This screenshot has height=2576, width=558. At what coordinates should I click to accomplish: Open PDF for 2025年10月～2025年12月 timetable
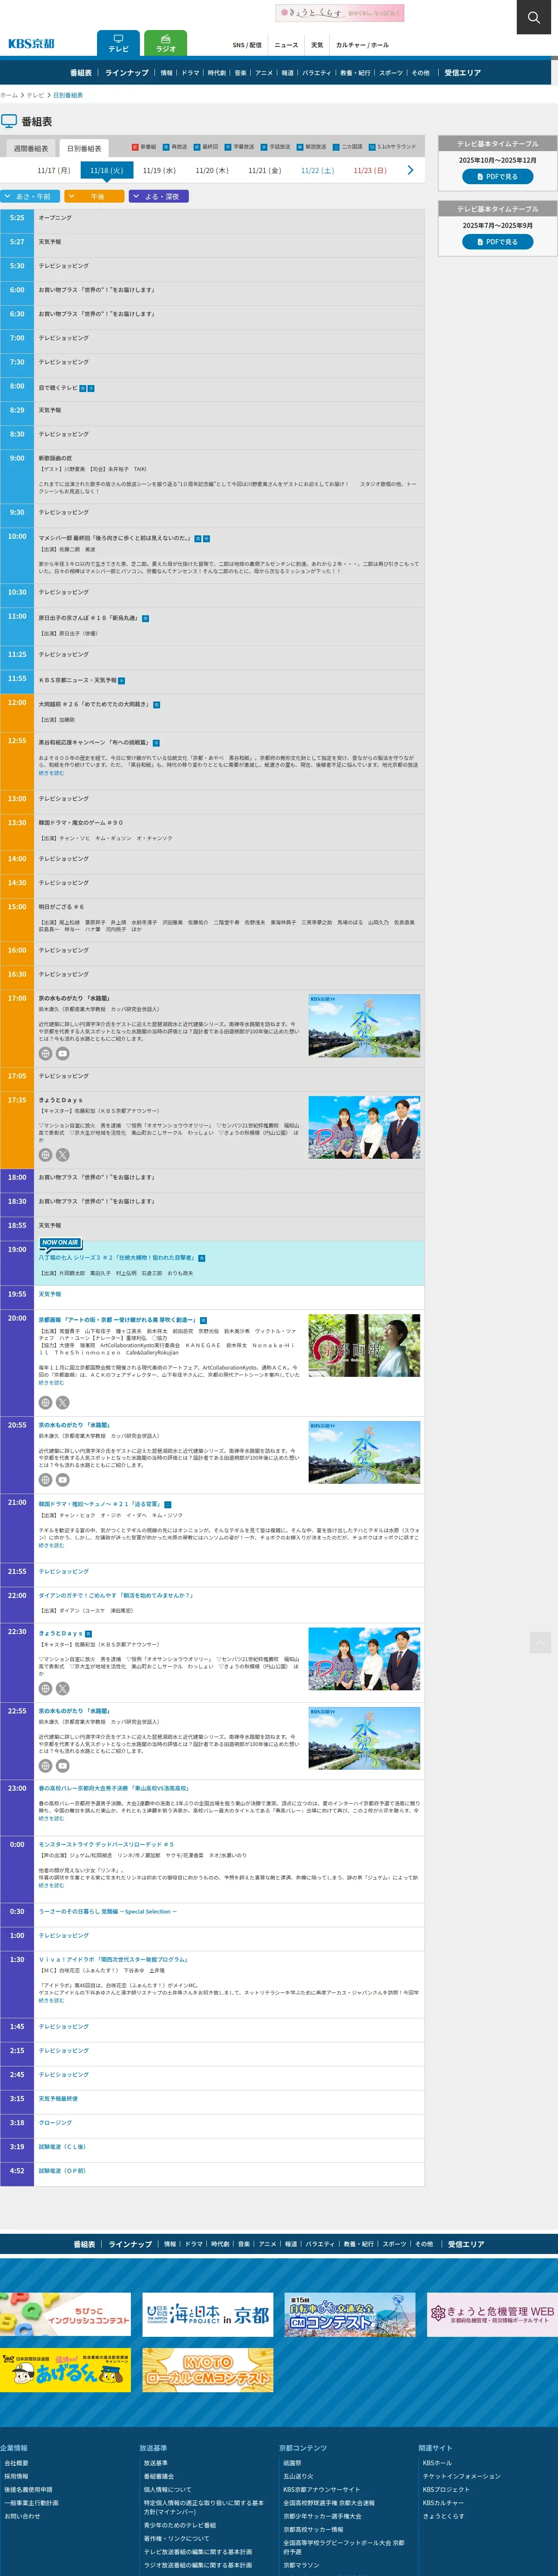pyautogui.click(x=497, y=177)
